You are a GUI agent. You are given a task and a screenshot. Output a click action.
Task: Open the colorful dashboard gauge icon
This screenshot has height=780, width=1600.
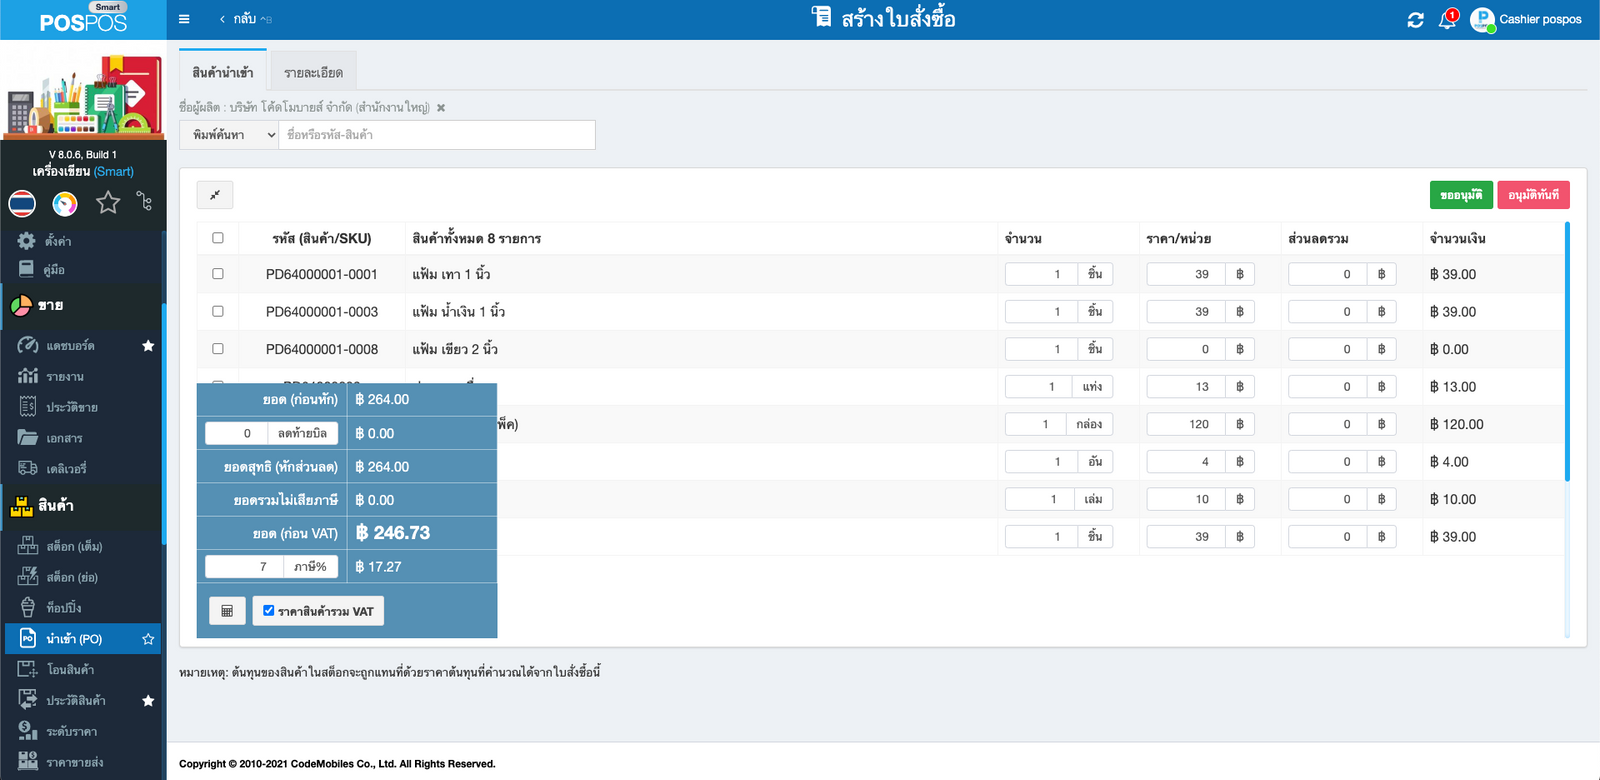click(65, 204)
